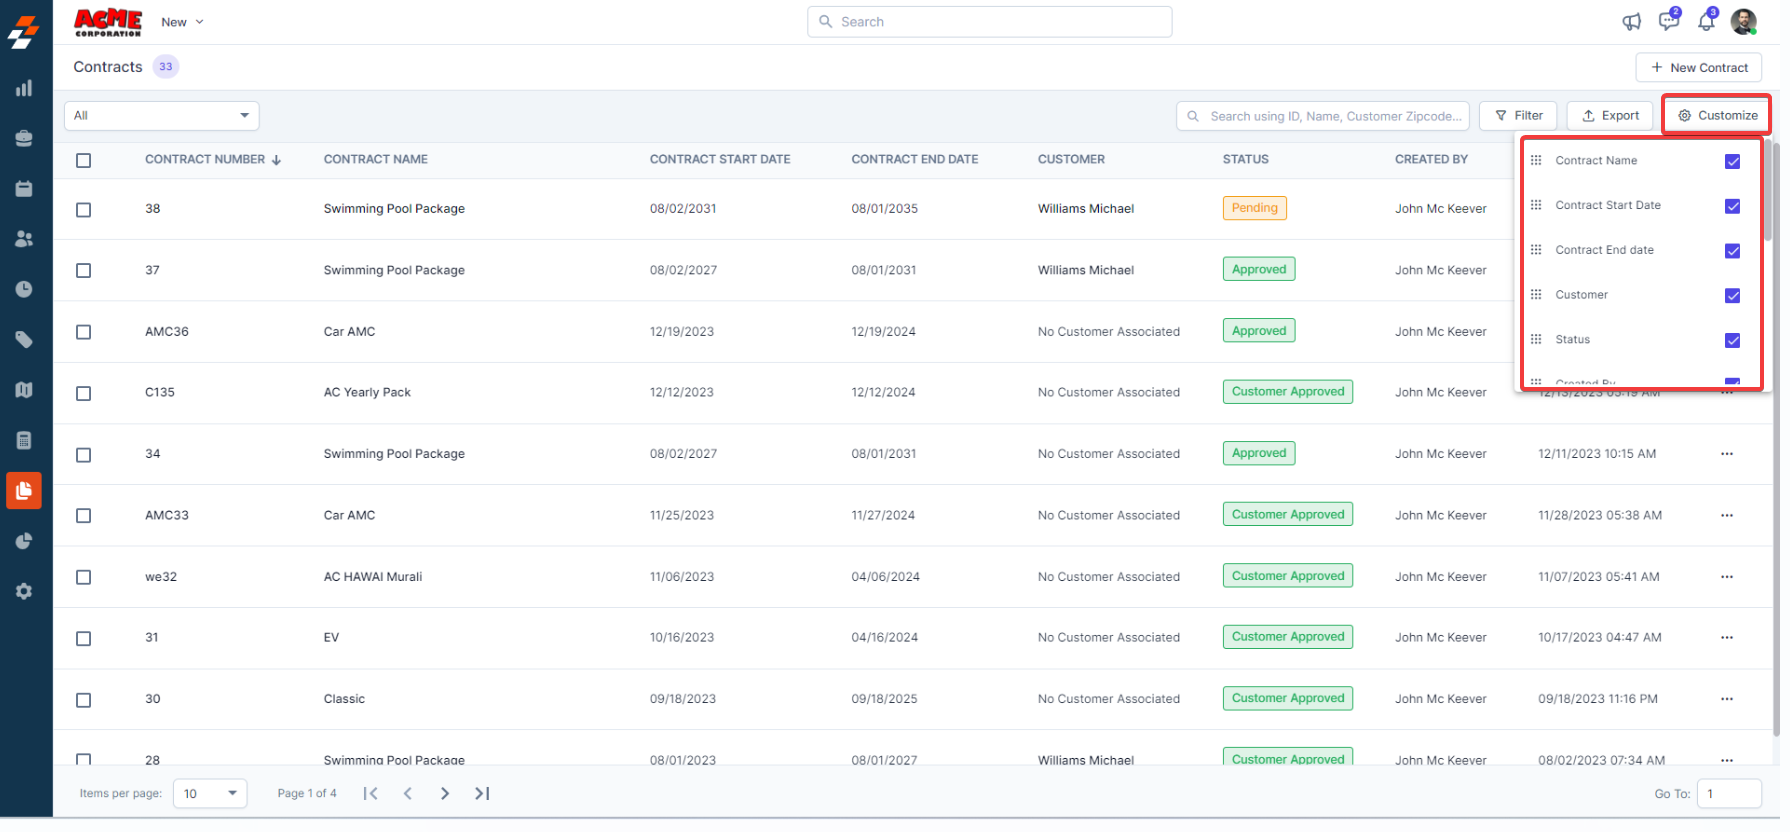Open the notifications bell icon
The width and height of the screenshot is (1790, 832).
coord(1706,22)
